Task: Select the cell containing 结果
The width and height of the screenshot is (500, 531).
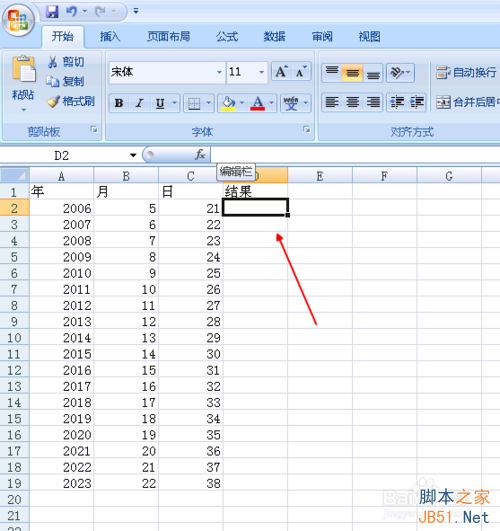Action: coord(255,192)
